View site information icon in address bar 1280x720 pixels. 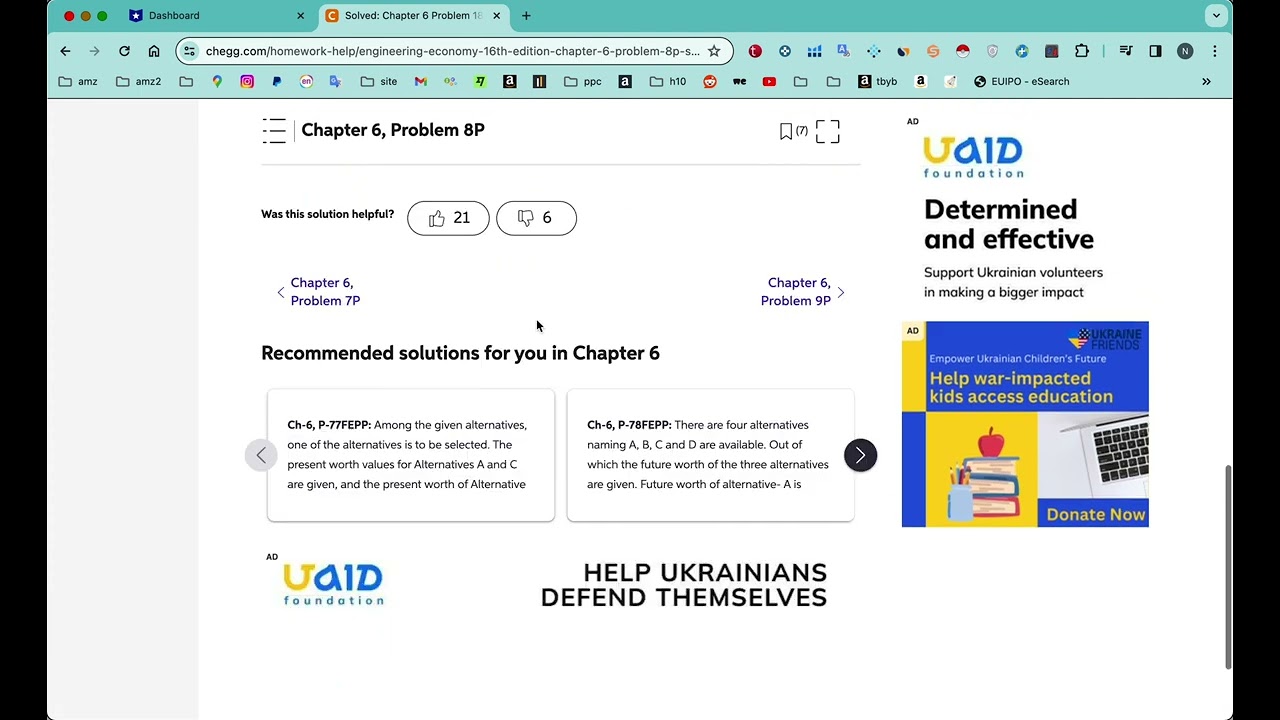point(190,51)
